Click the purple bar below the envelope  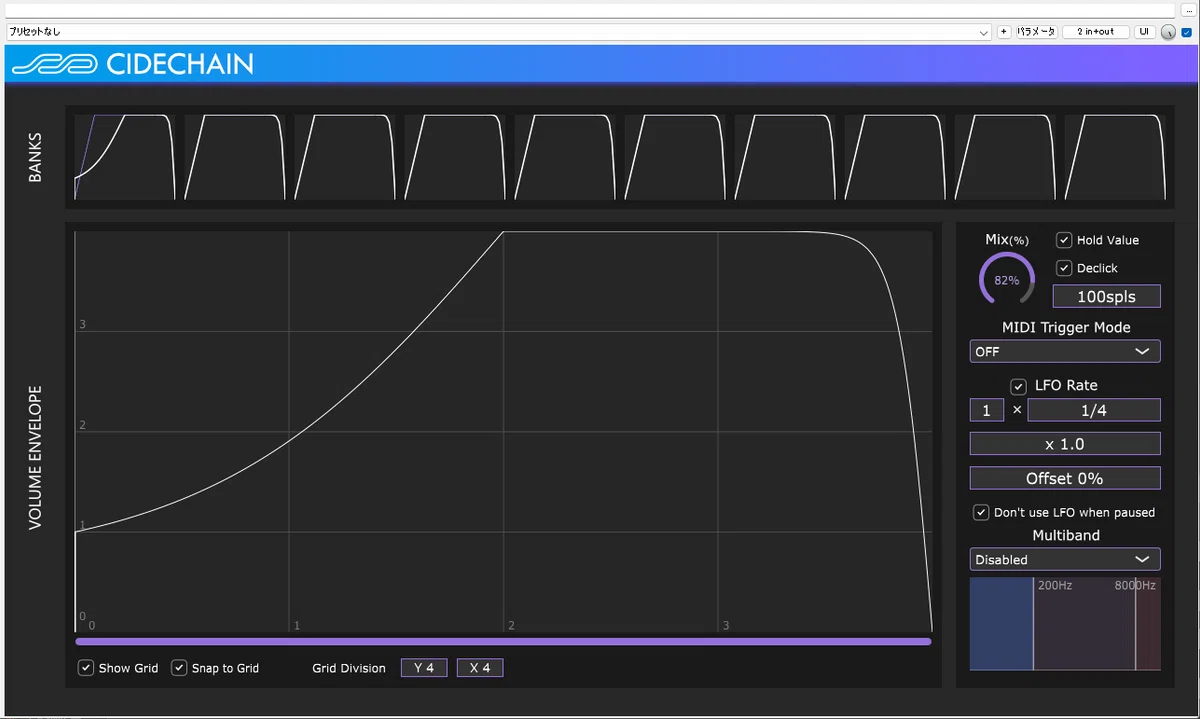pos(503,642)
